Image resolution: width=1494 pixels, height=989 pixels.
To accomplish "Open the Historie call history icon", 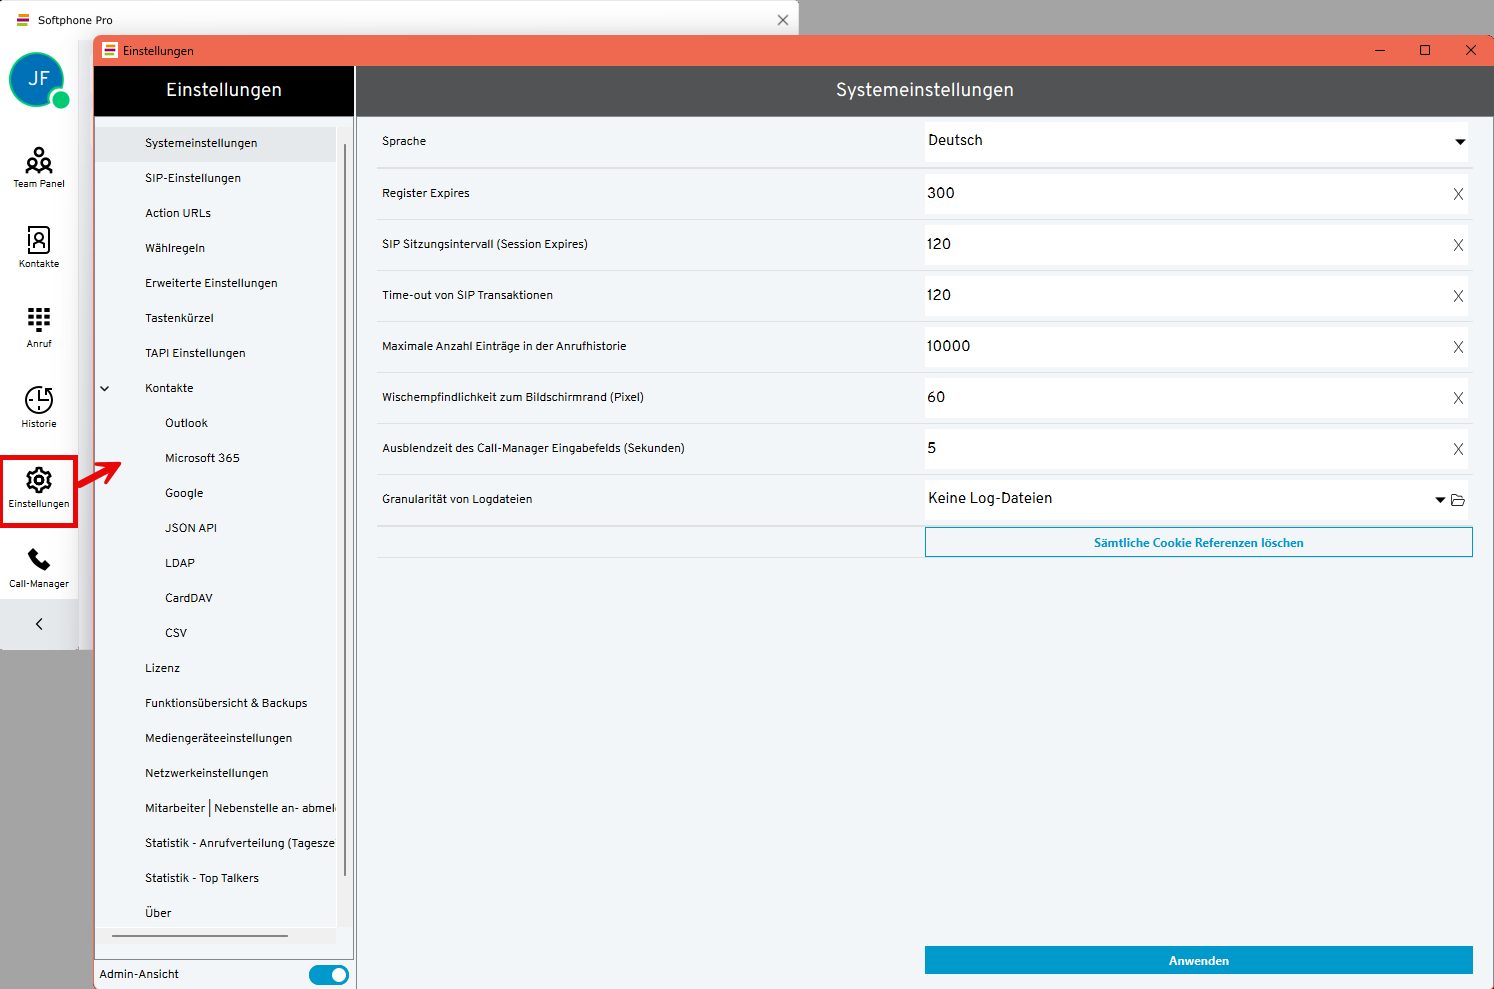I will tap(39, 407).
